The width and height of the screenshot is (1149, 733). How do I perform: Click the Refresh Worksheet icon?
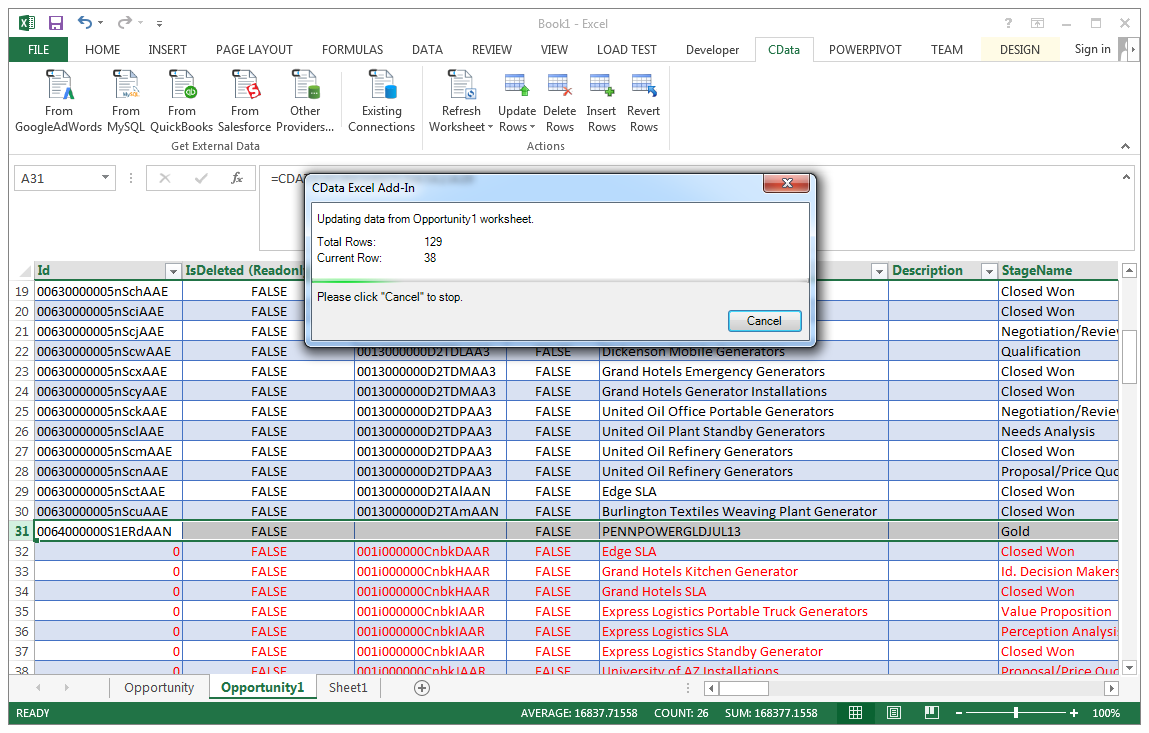tap(462, 85)
